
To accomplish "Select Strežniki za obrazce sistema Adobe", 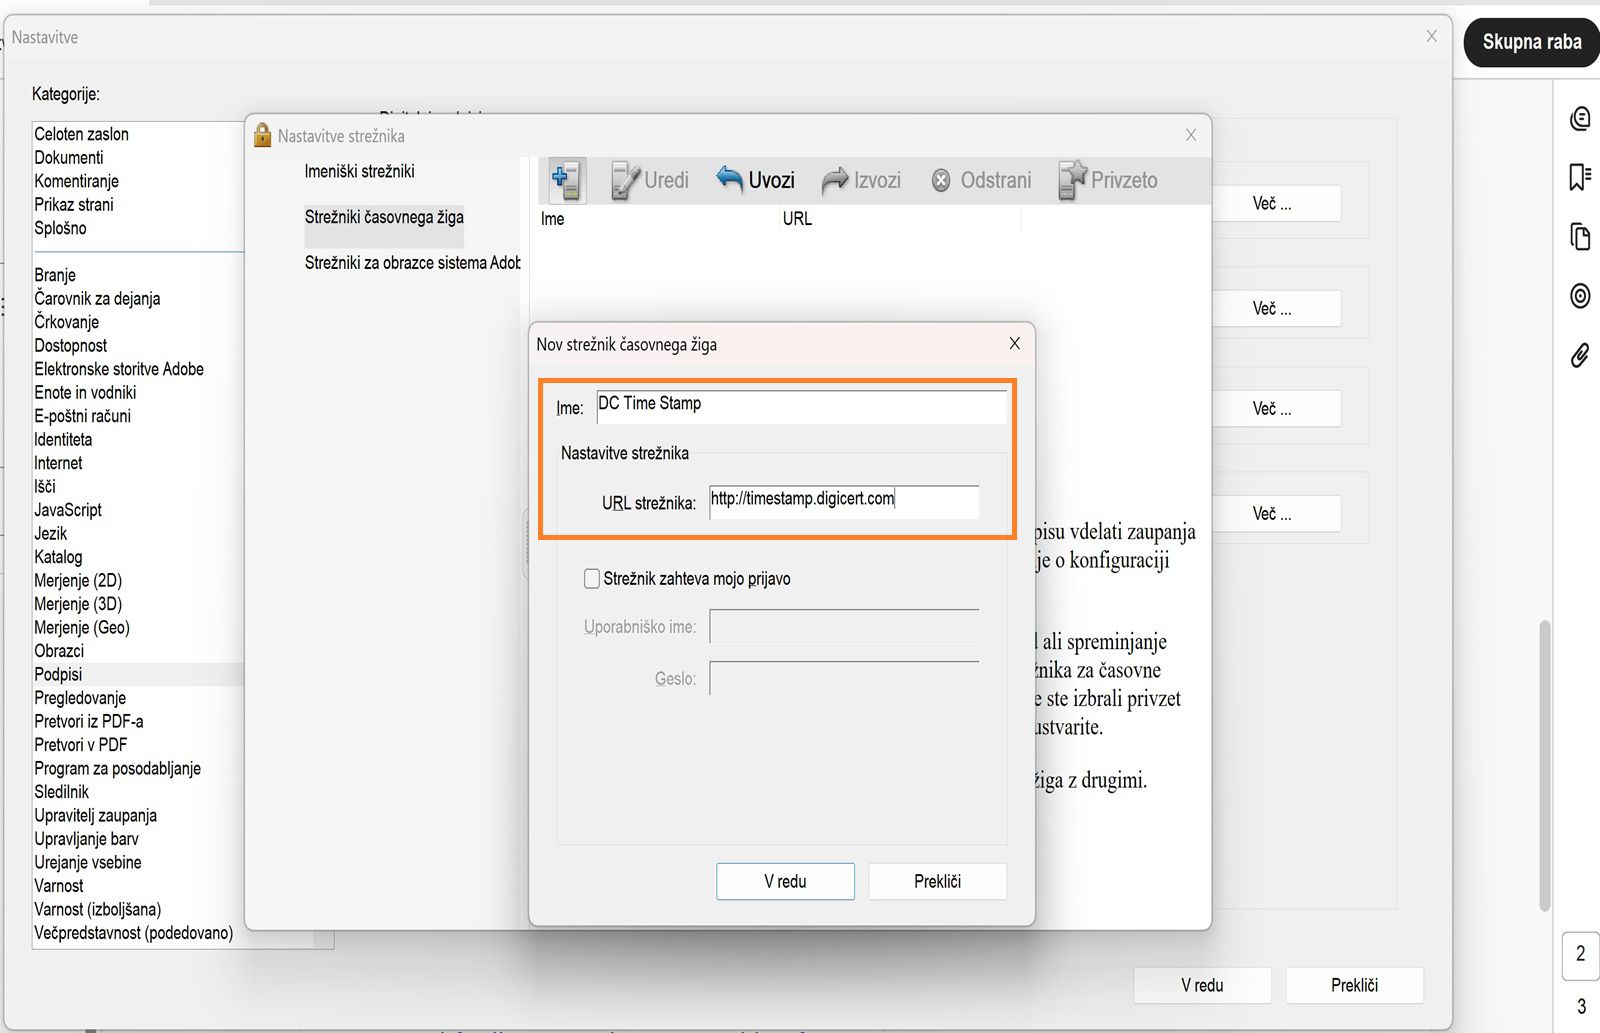I will (x=412, y=263).
